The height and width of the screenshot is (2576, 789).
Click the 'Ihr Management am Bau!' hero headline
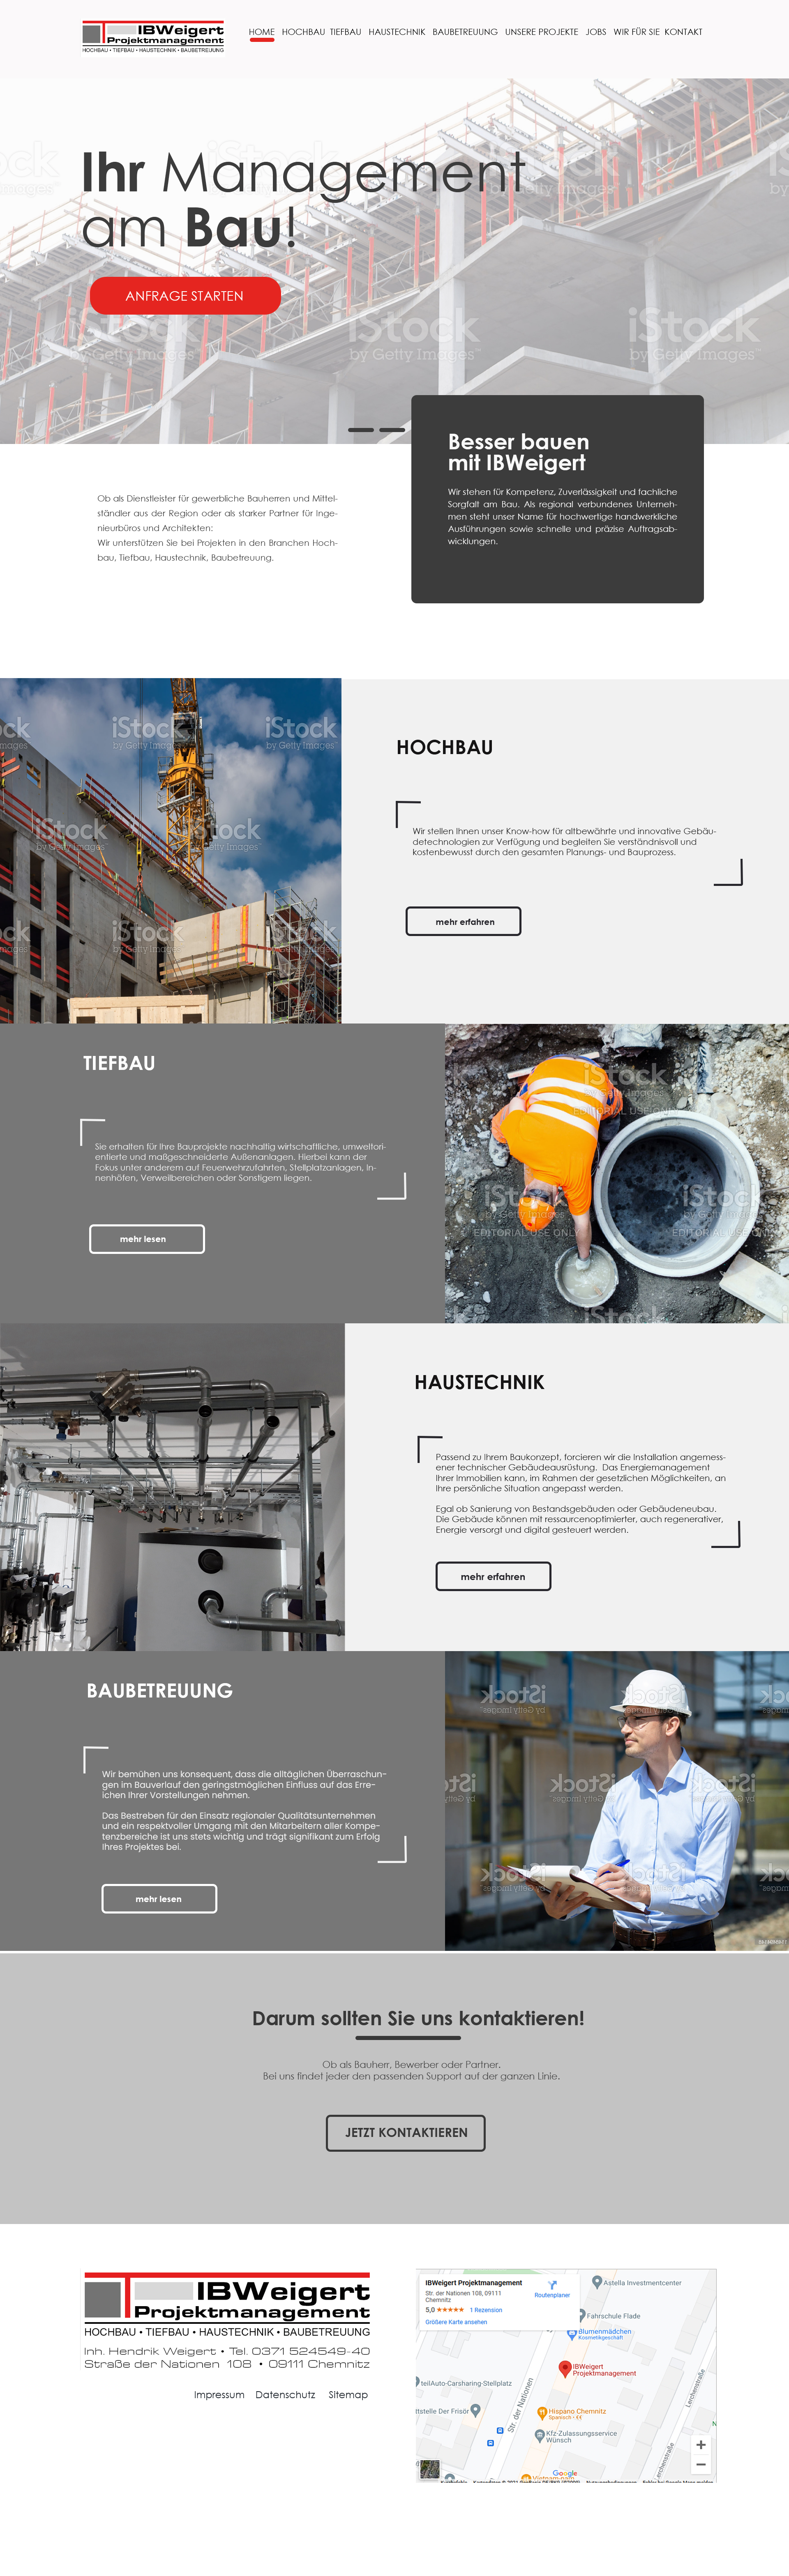pos(303,200)
